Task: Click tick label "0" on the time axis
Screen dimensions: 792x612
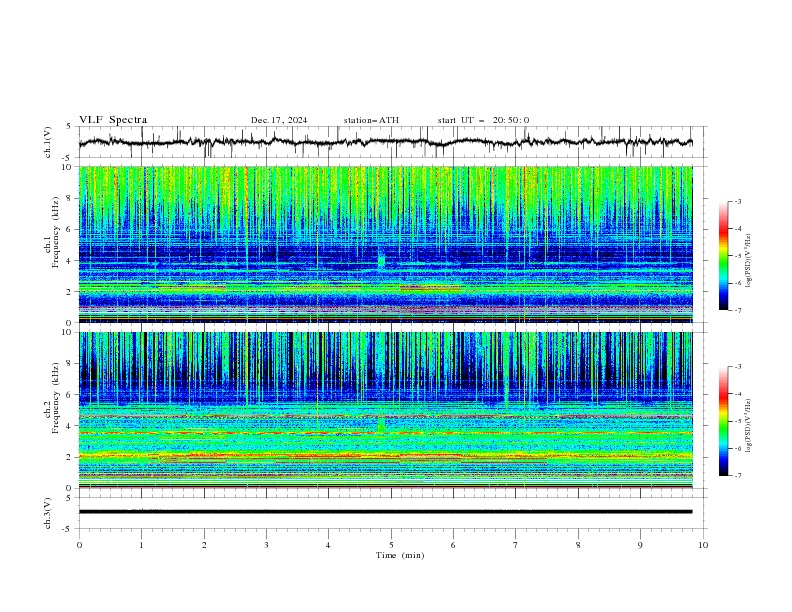Action: tap(79, 545)
